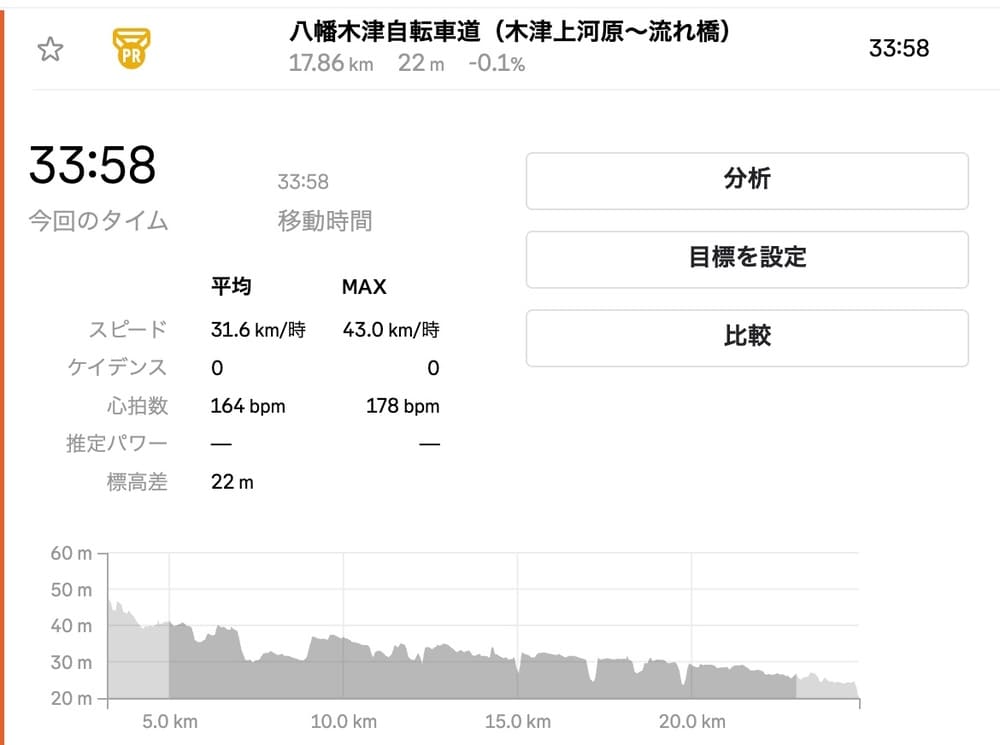Select the スピード row label
This screenshot has width=1000, height=745.
(129, 329)
